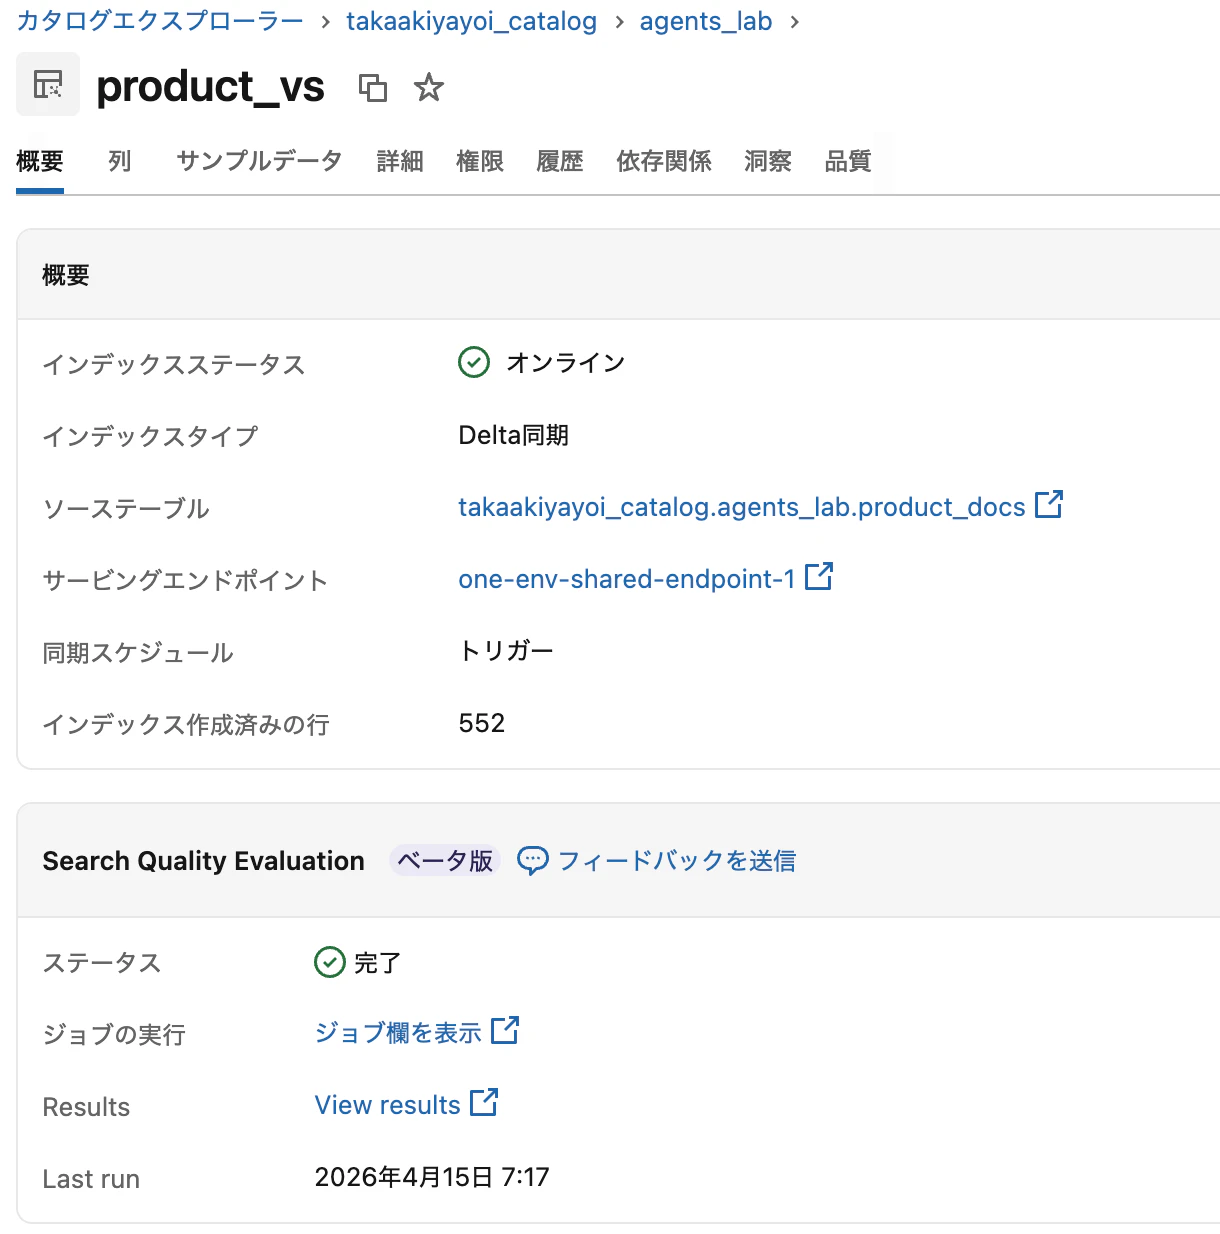Open serving endpoint using its external link icon
Image resolution: width=1220 pixels, height=1234 pixels.
click(820, 576)
